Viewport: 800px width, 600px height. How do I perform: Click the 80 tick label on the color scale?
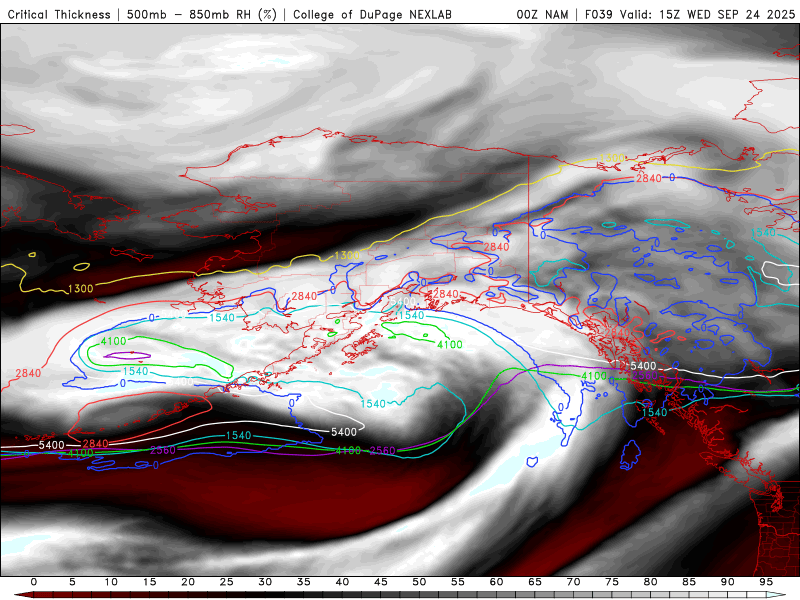click(651, 582)
